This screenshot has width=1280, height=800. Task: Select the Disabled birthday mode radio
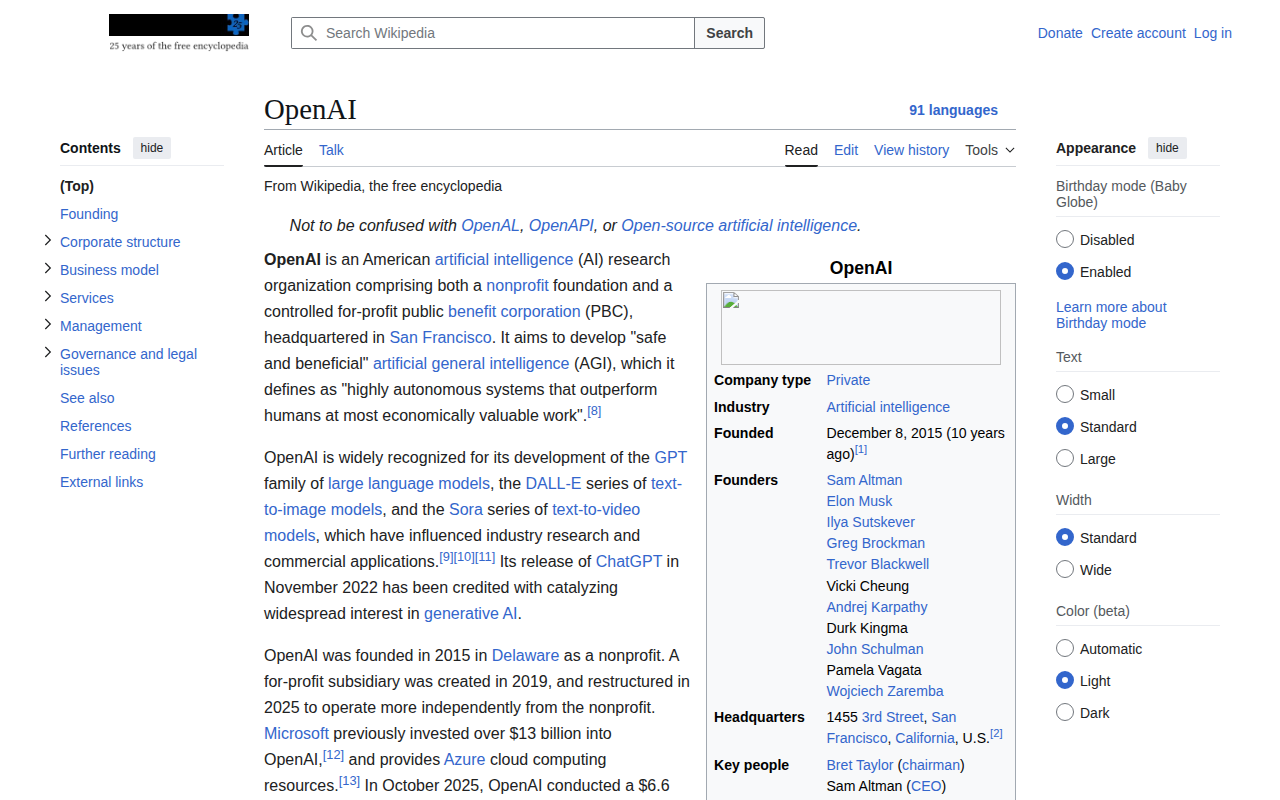1065,239
